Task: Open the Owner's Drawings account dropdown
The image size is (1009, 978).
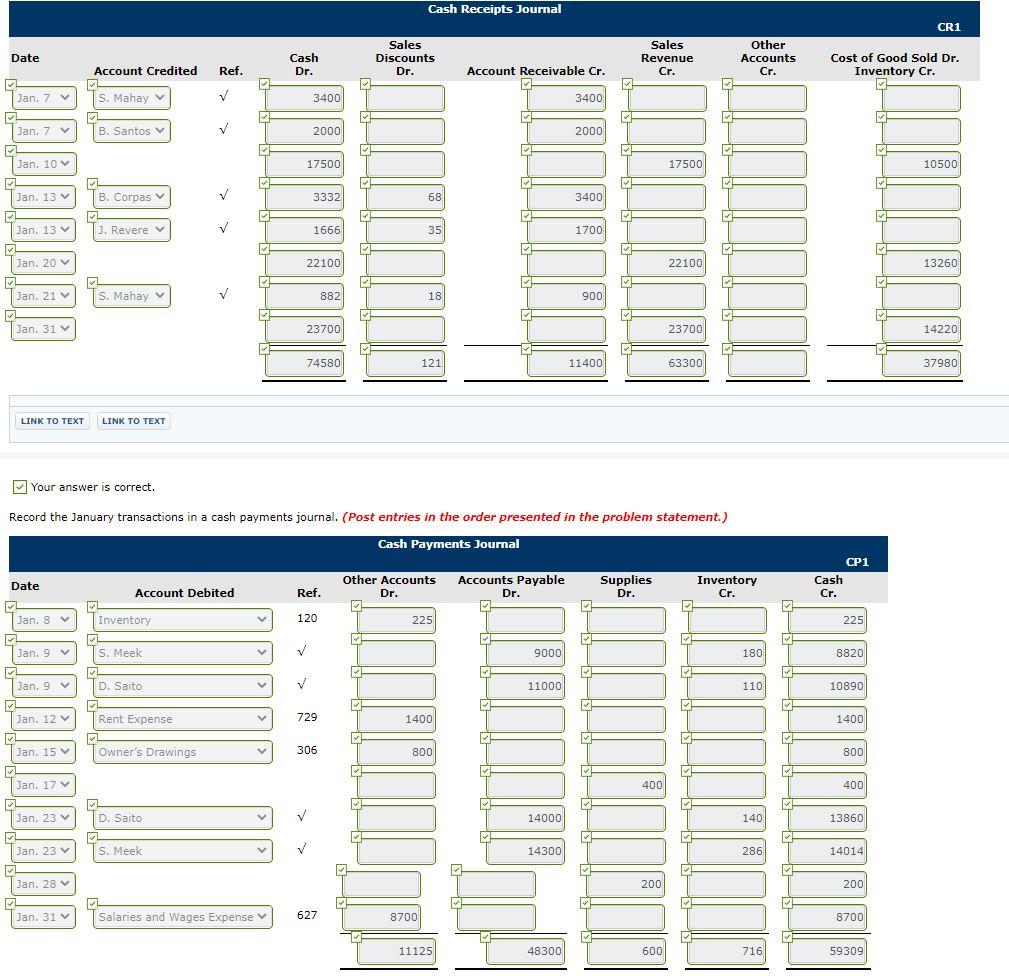Action: 181,752
